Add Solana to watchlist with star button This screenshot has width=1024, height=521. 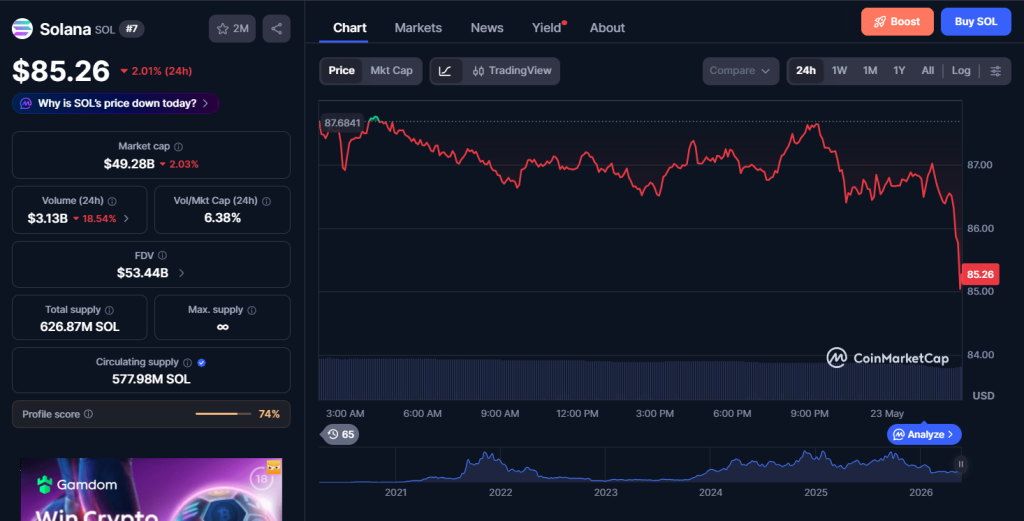click(232, 29)
